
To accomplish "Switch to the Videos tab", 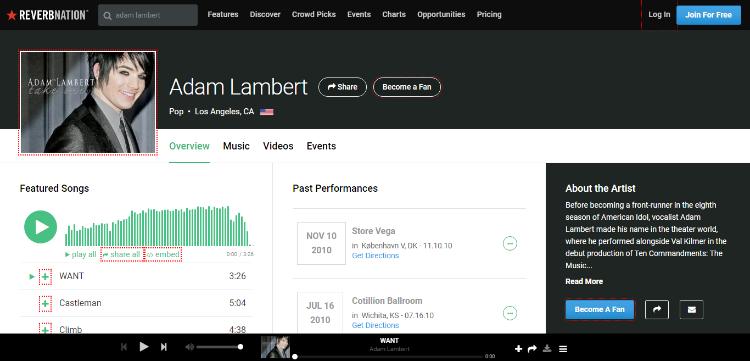I will 278,146.
